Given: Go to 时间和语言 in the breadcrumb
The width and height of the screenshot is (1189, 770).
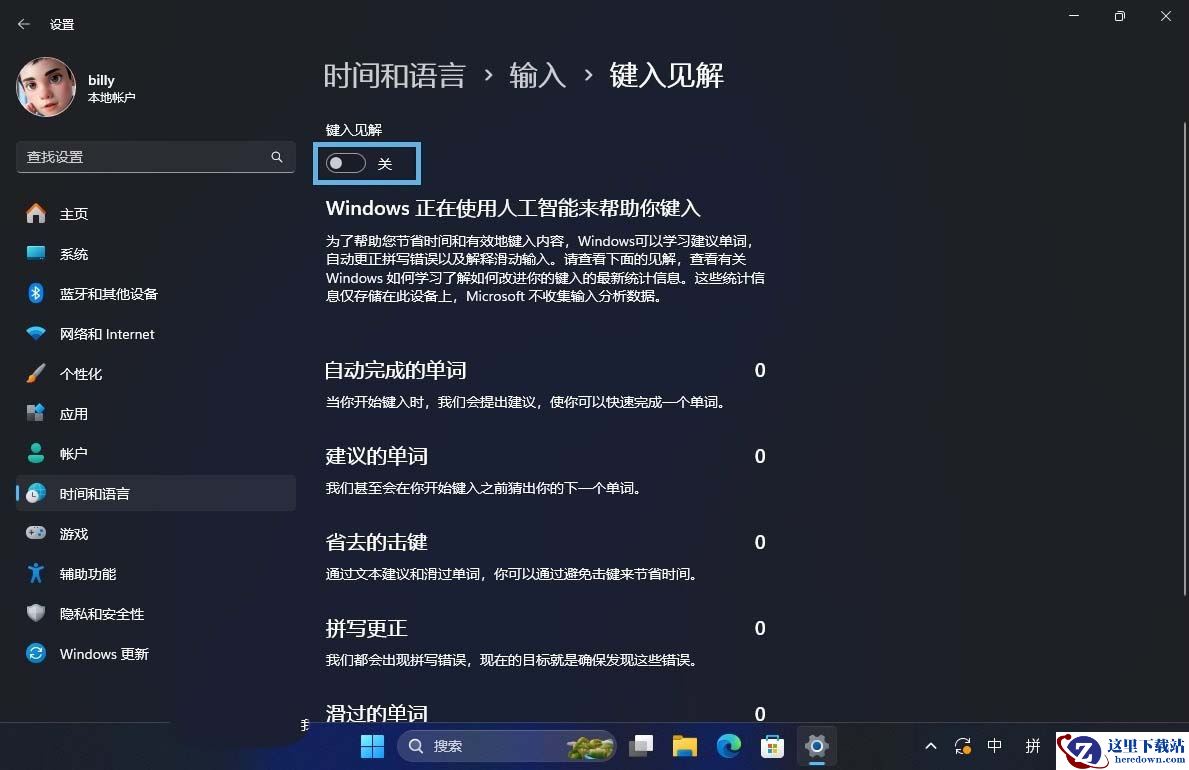Looking at the screenshot, I should click(394, 76).
